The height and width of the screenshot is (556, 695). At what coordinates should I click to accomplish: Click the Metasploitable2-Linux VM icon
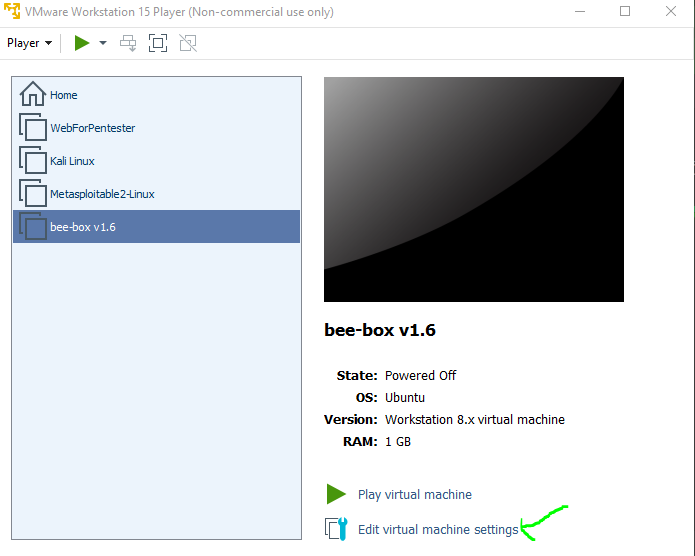33,193
